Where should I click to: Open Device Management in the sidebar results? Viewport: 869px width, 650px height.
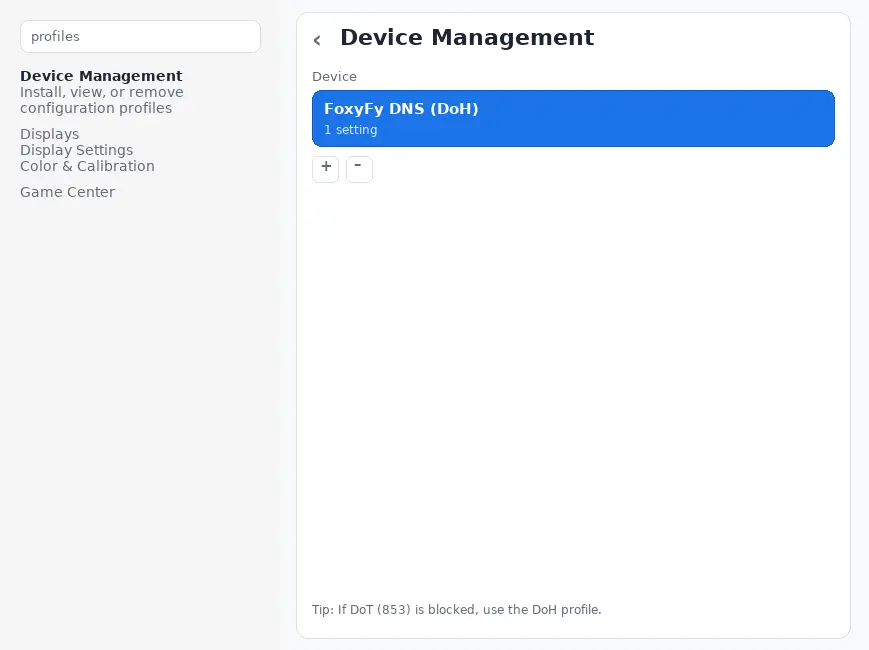pyautogui.click(x=101, y=76)
